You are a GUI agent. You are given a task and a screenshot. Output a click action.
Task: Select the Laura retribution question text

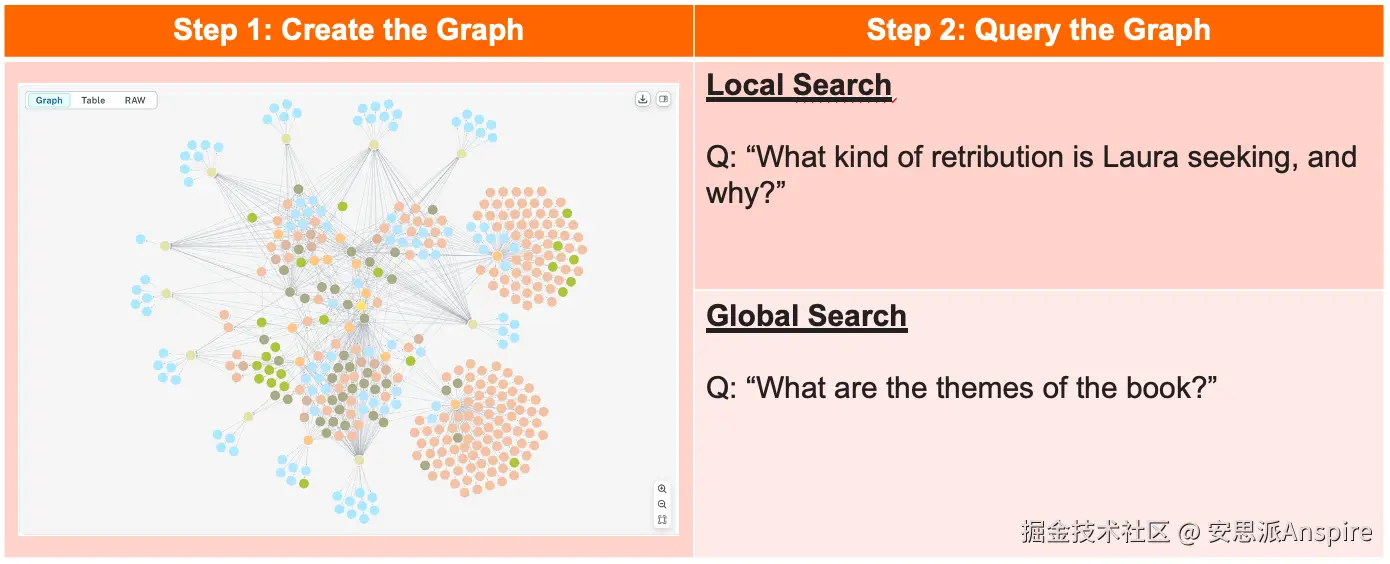coord(1031,174)
